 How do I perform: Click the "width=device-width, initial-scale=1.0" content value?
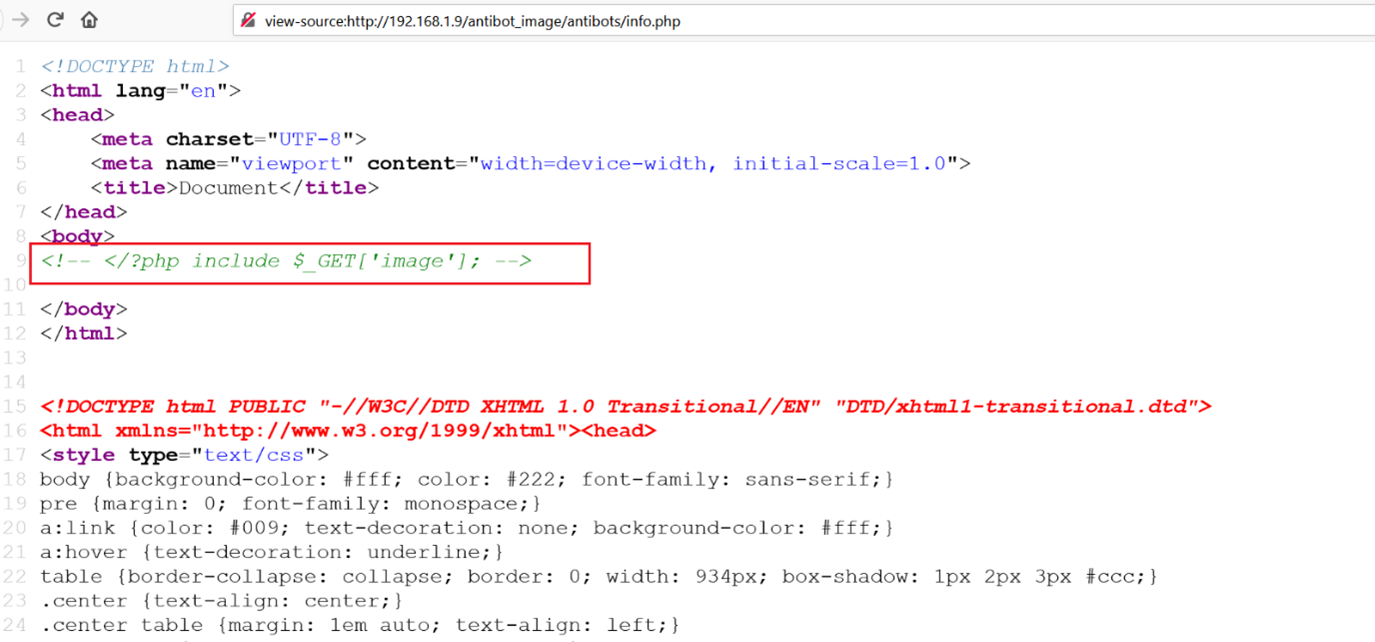coord(713,164)
